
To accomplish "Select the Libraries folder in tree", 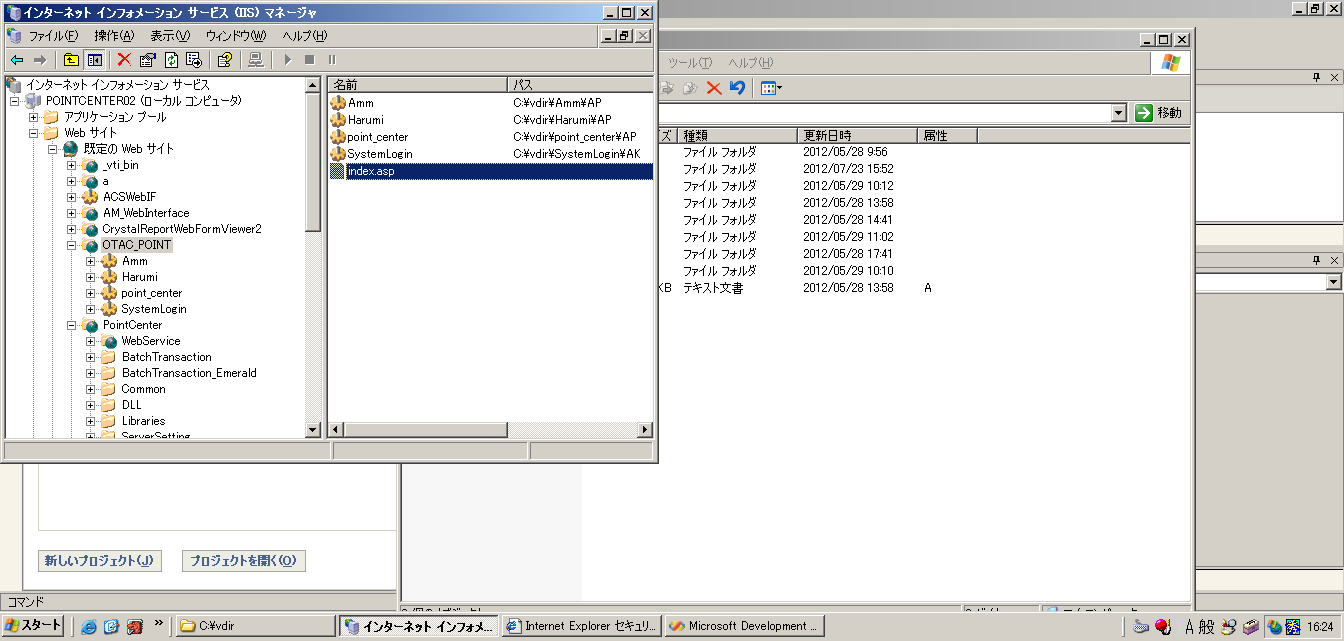I will click(144, 421).
